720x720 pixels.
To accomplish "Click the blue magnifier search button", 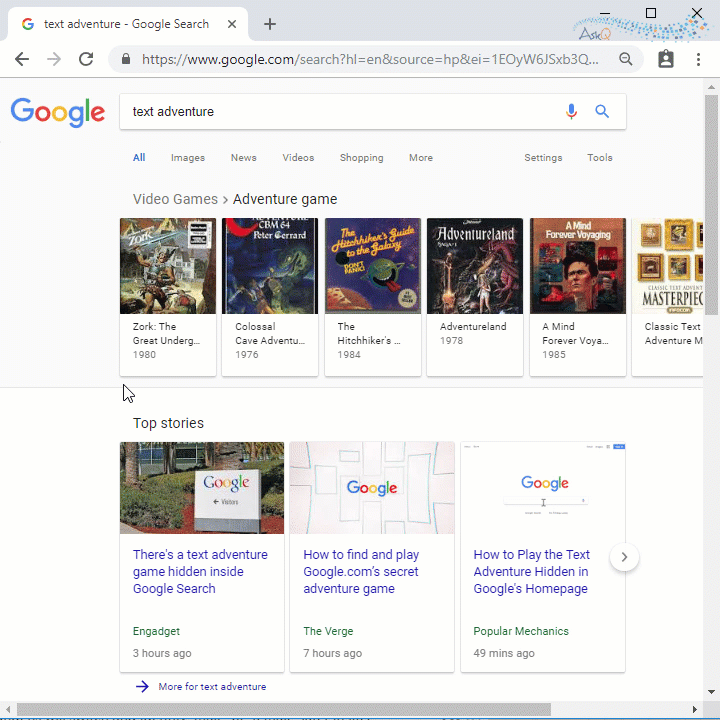I will (x=602, y=112).
